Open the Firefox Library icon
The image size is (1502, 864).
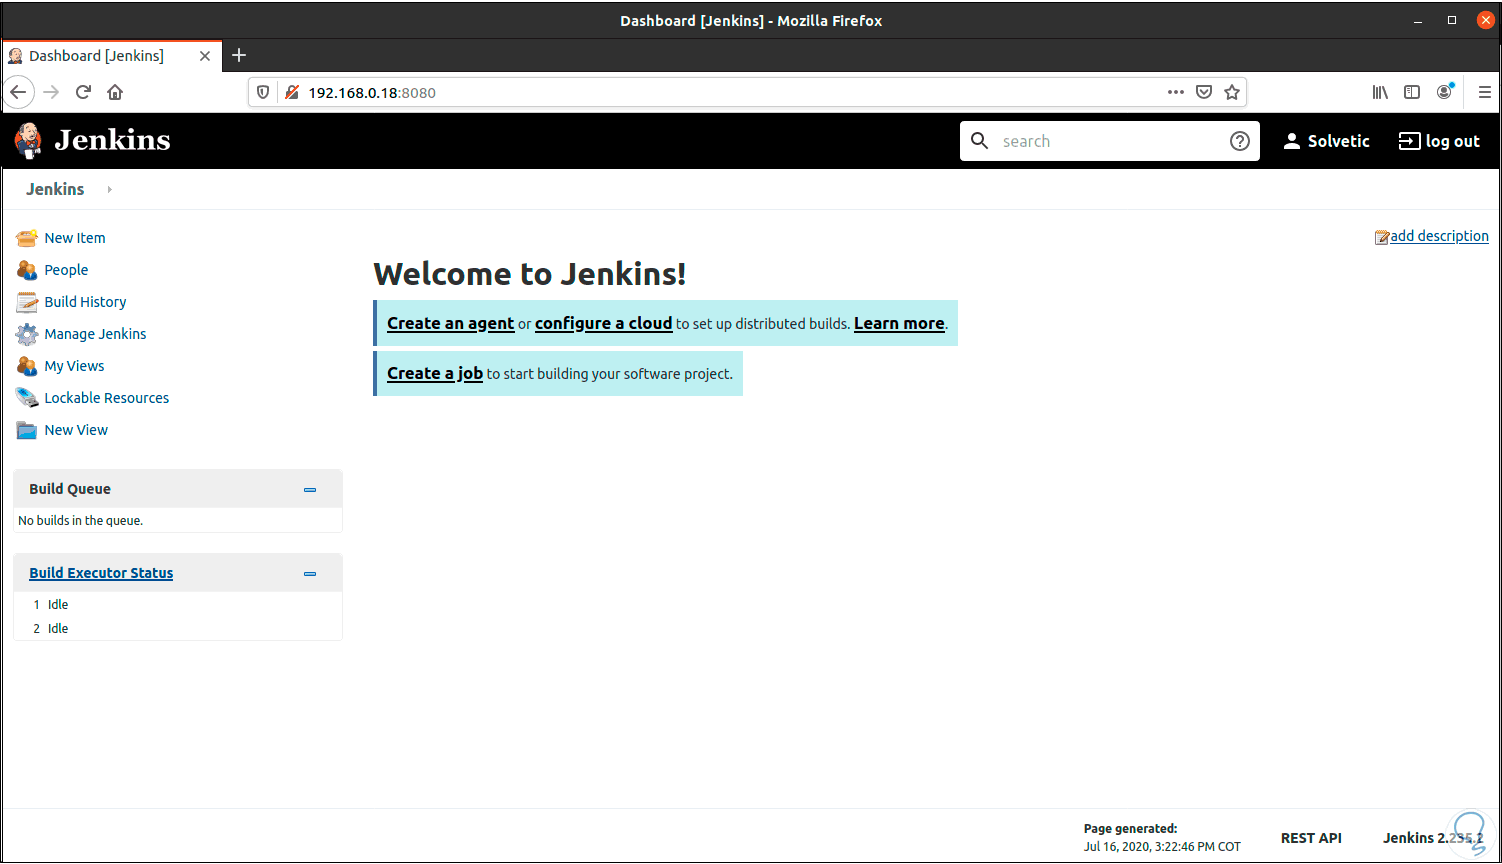(1380, 92)
